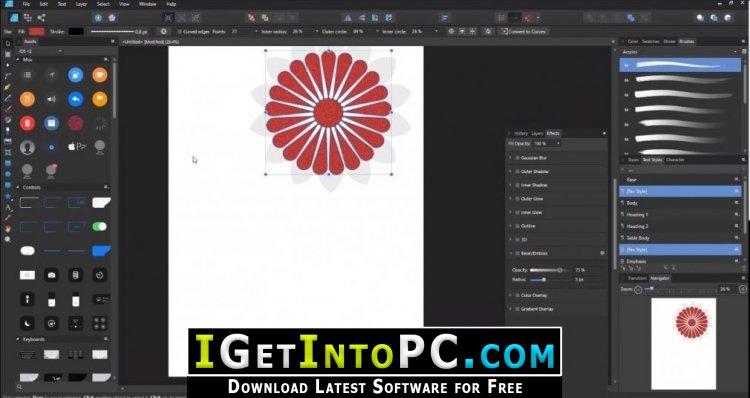Screen dimensions: 750x398
Task: Pick the crescent moon asset icon
Action: pos(27,323)
